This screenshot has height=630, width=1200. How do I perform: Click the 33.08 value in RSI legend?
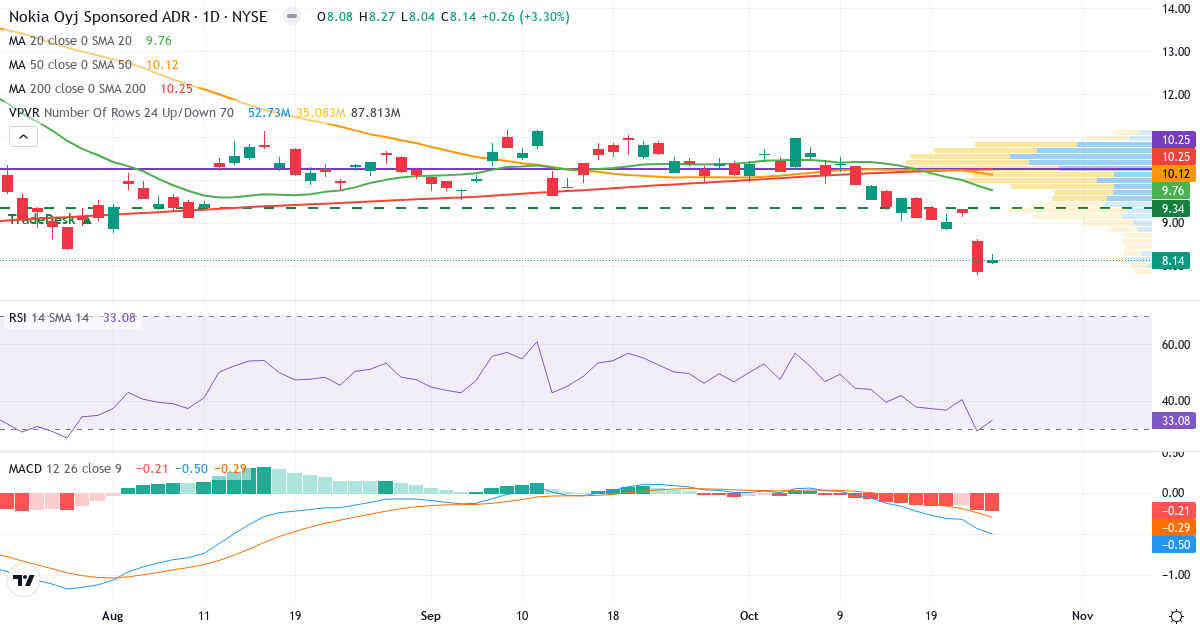[118, 318]
